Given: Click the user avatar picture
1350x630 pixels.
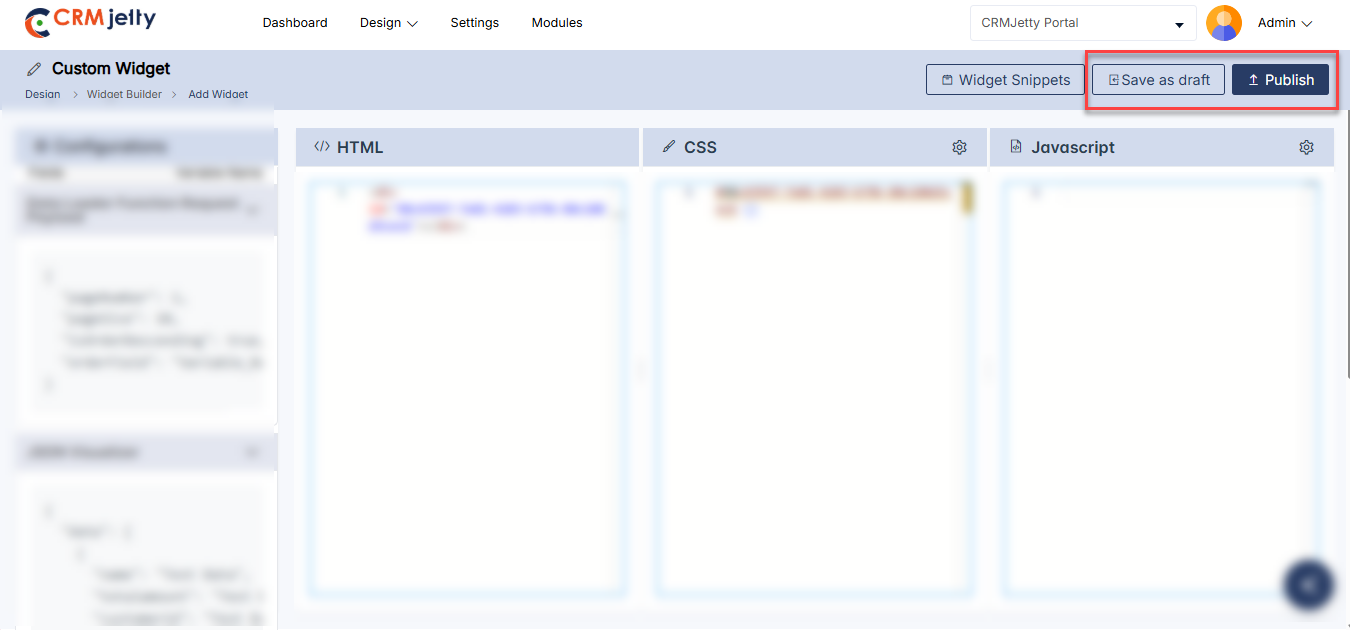Looking at the screenshot, I should click(1223, 23).
